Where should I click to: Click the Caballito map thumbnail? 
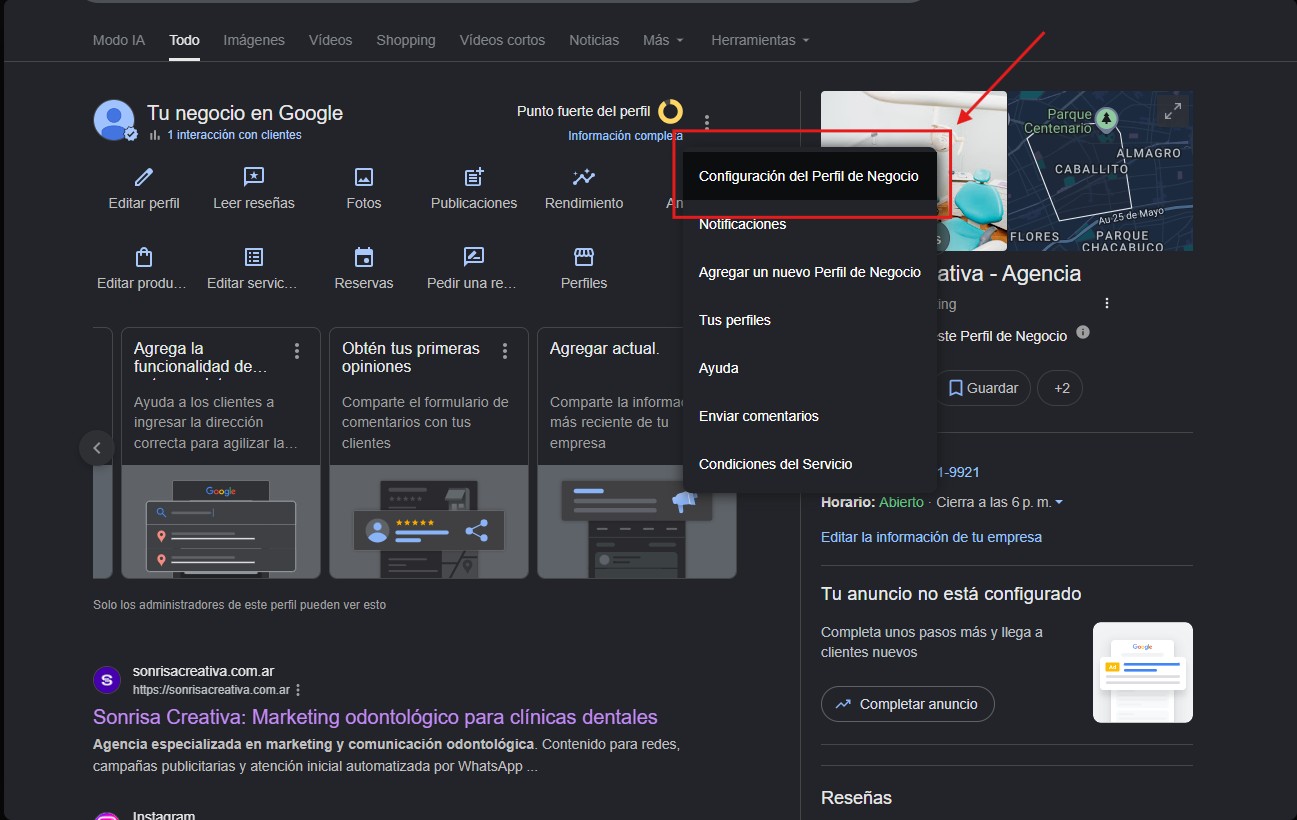coord(1100,171)
